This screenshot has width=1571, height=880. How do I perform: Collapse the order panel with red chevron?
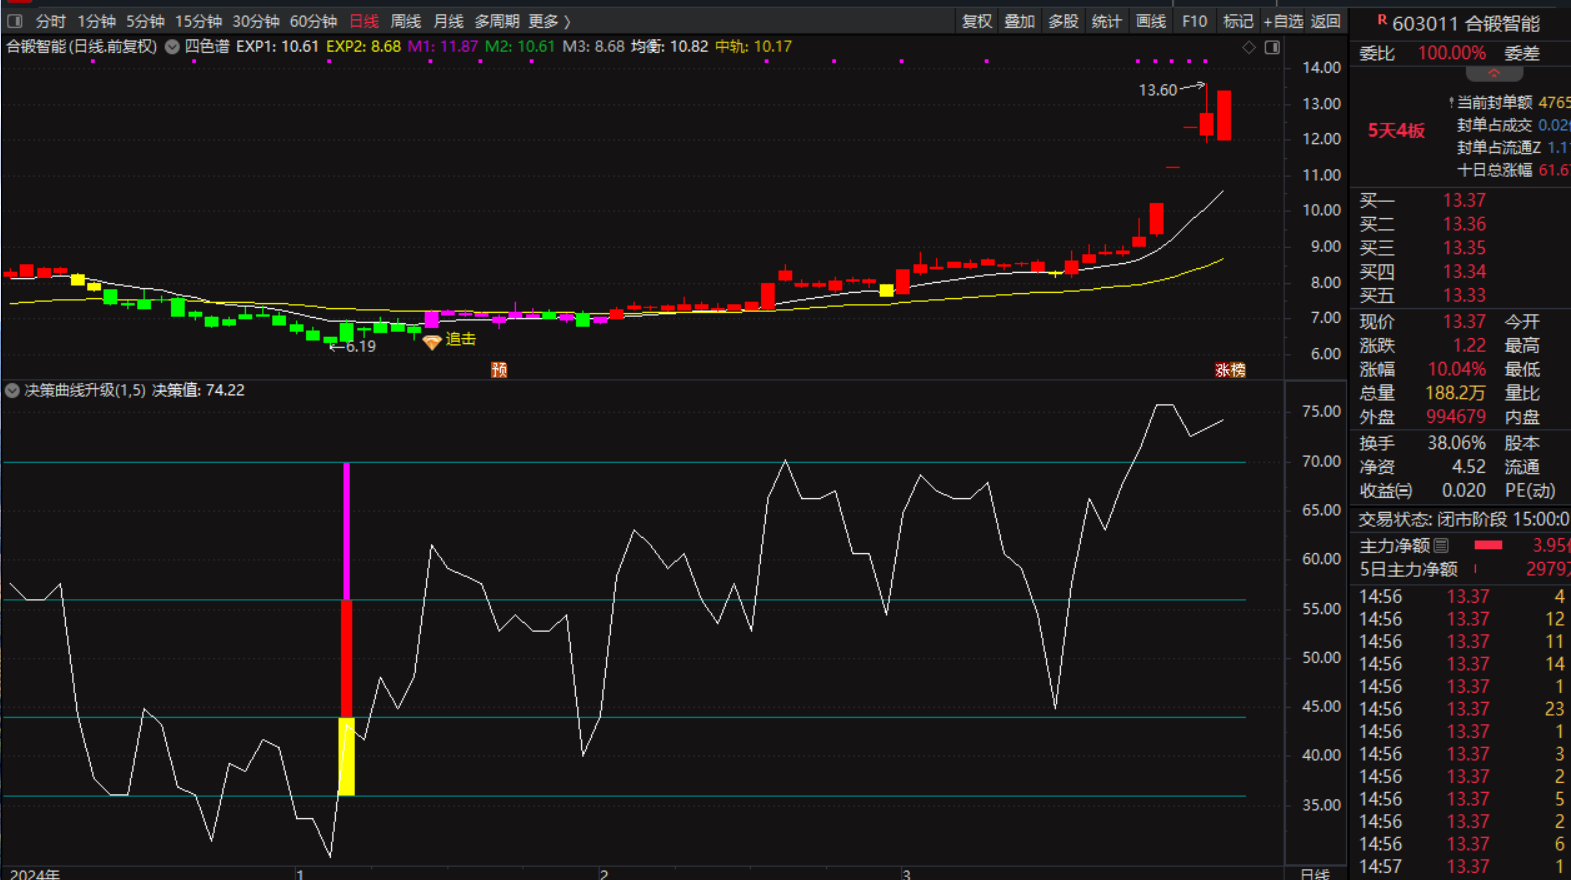(1494, 74)
